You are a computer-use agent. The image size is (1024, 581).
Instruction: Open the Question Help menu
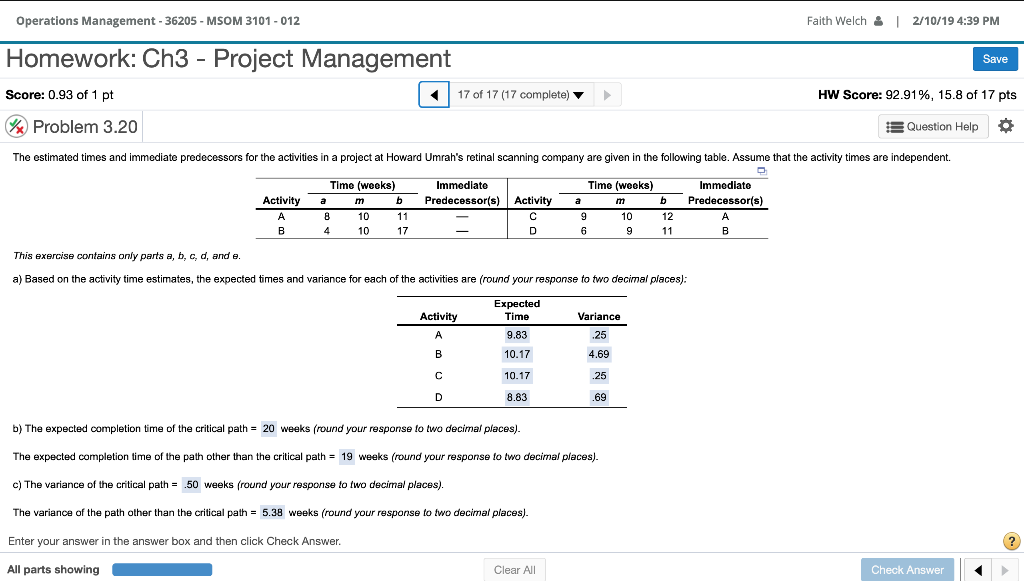931,126
